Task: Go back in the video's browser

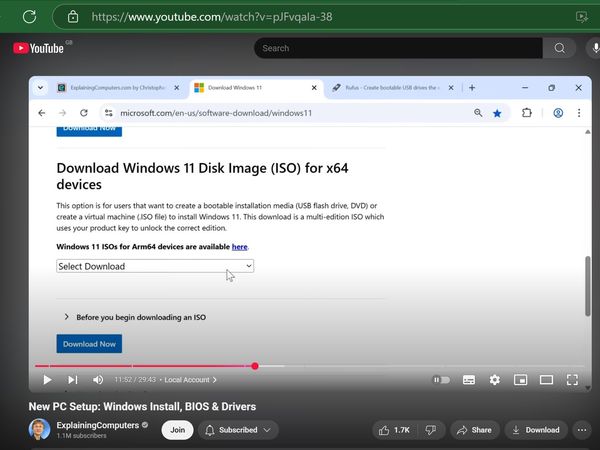Action: point(42,113)
